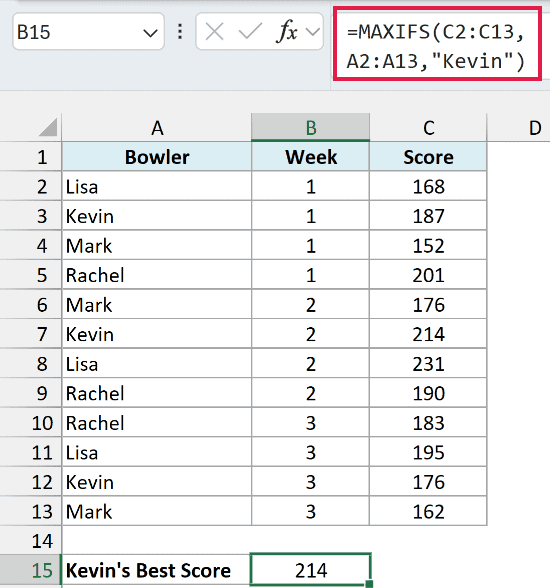Open the Insert Function fx button
Screen dimensions: 550x588
[x=287, y=32]
